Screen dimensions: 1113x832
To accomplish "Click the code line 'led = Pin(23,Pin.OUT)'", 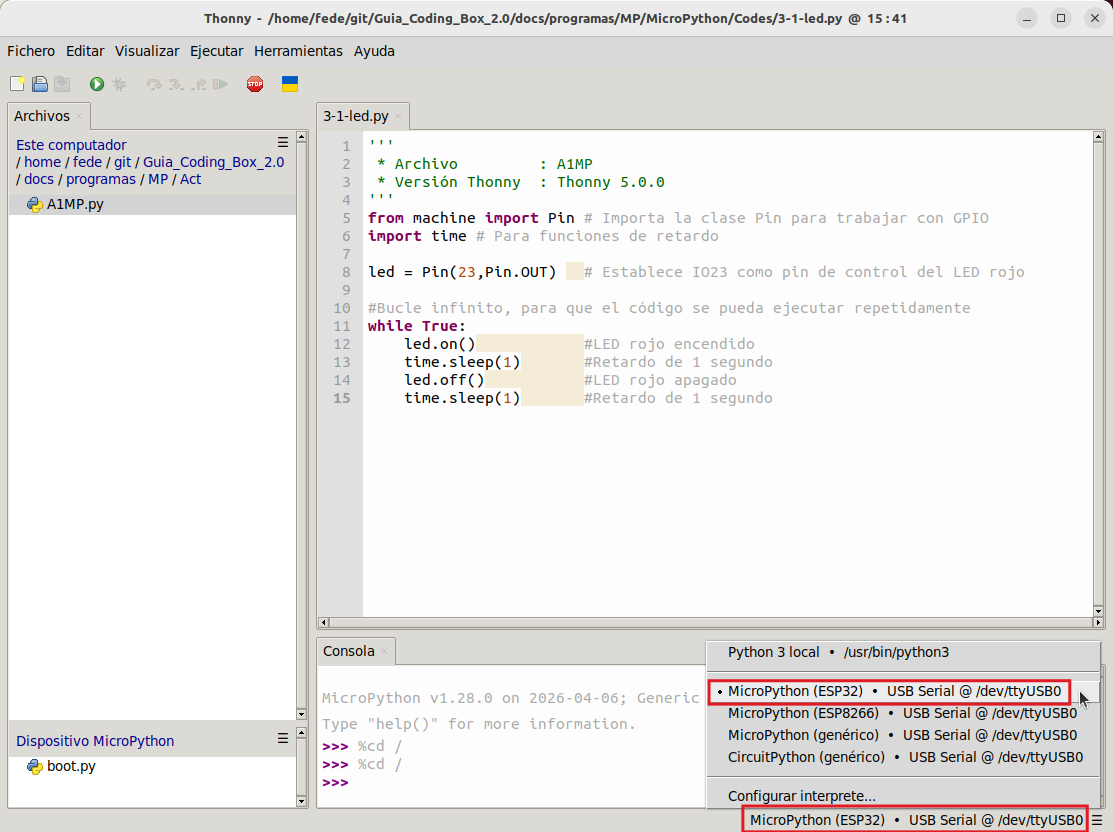I will (462, 272).
